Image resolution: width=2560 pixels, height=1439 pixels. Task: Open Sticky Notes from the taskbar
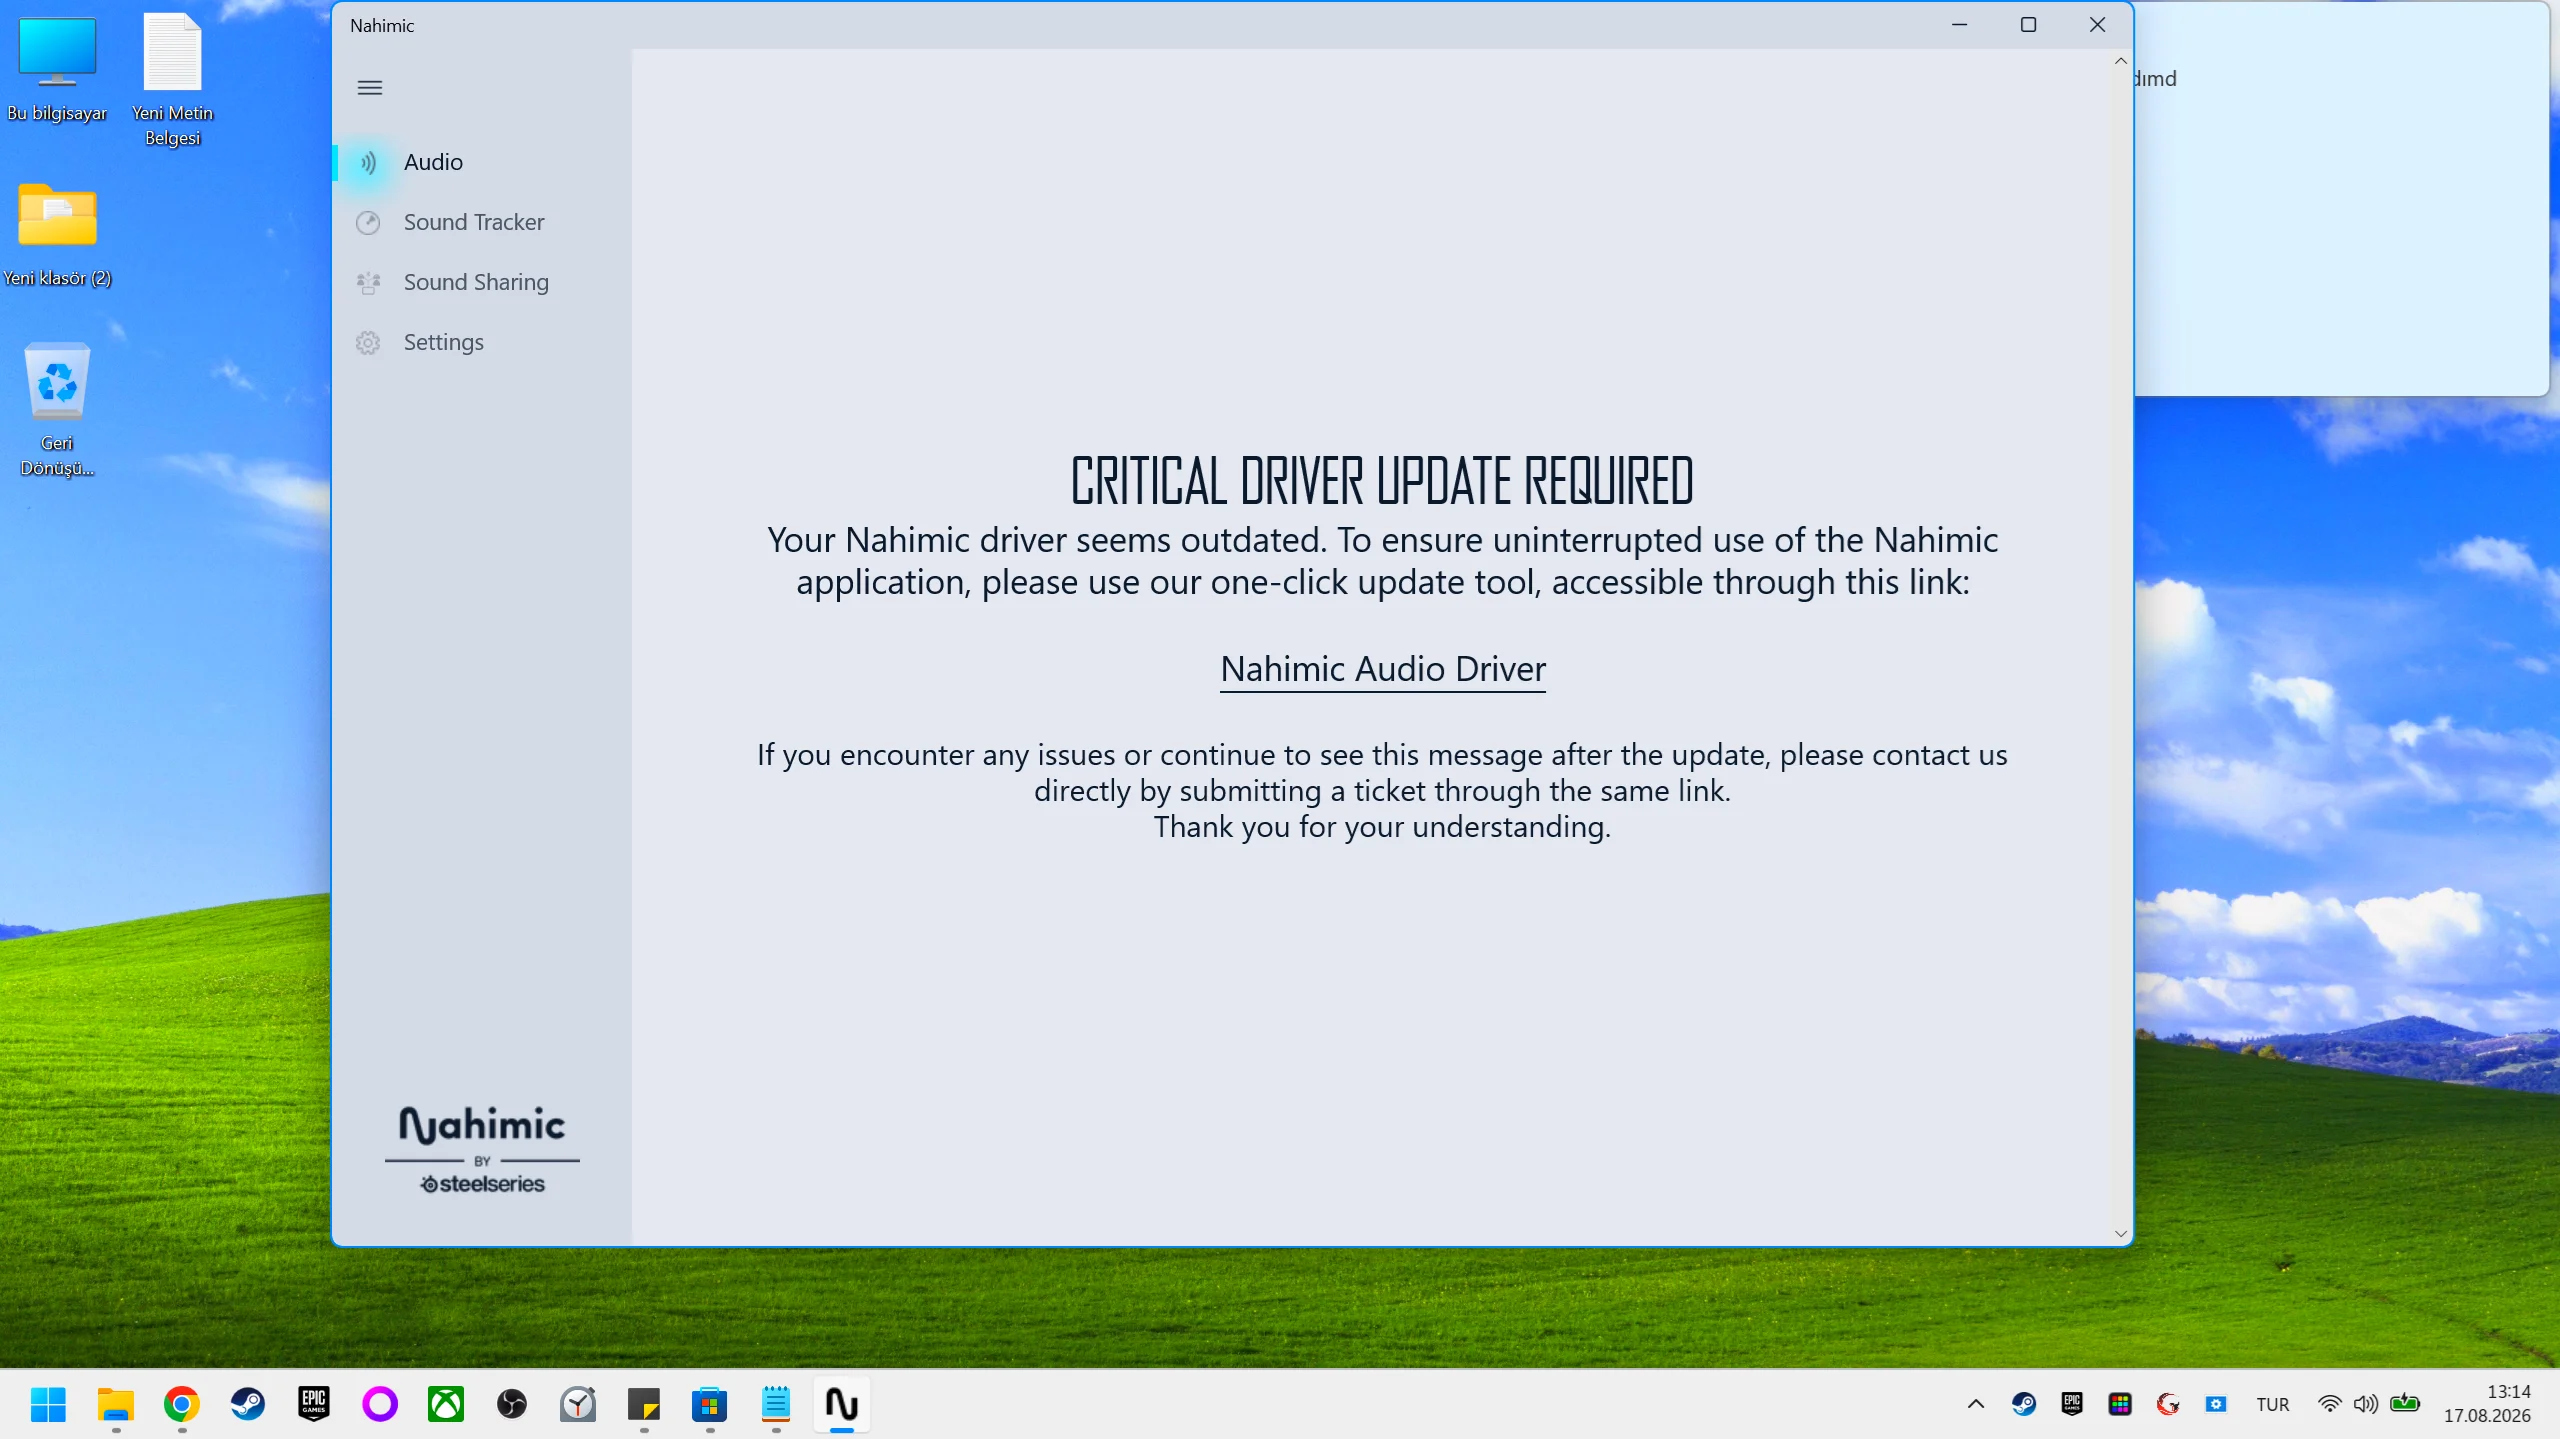pos(644,1404)
